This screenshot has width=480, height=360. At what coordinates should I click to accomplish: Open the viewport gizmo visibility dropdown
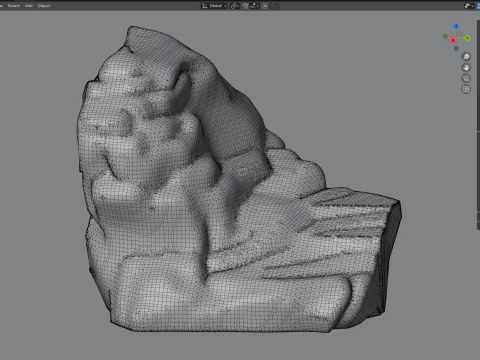pyautogui.click(x=469, y=6)
